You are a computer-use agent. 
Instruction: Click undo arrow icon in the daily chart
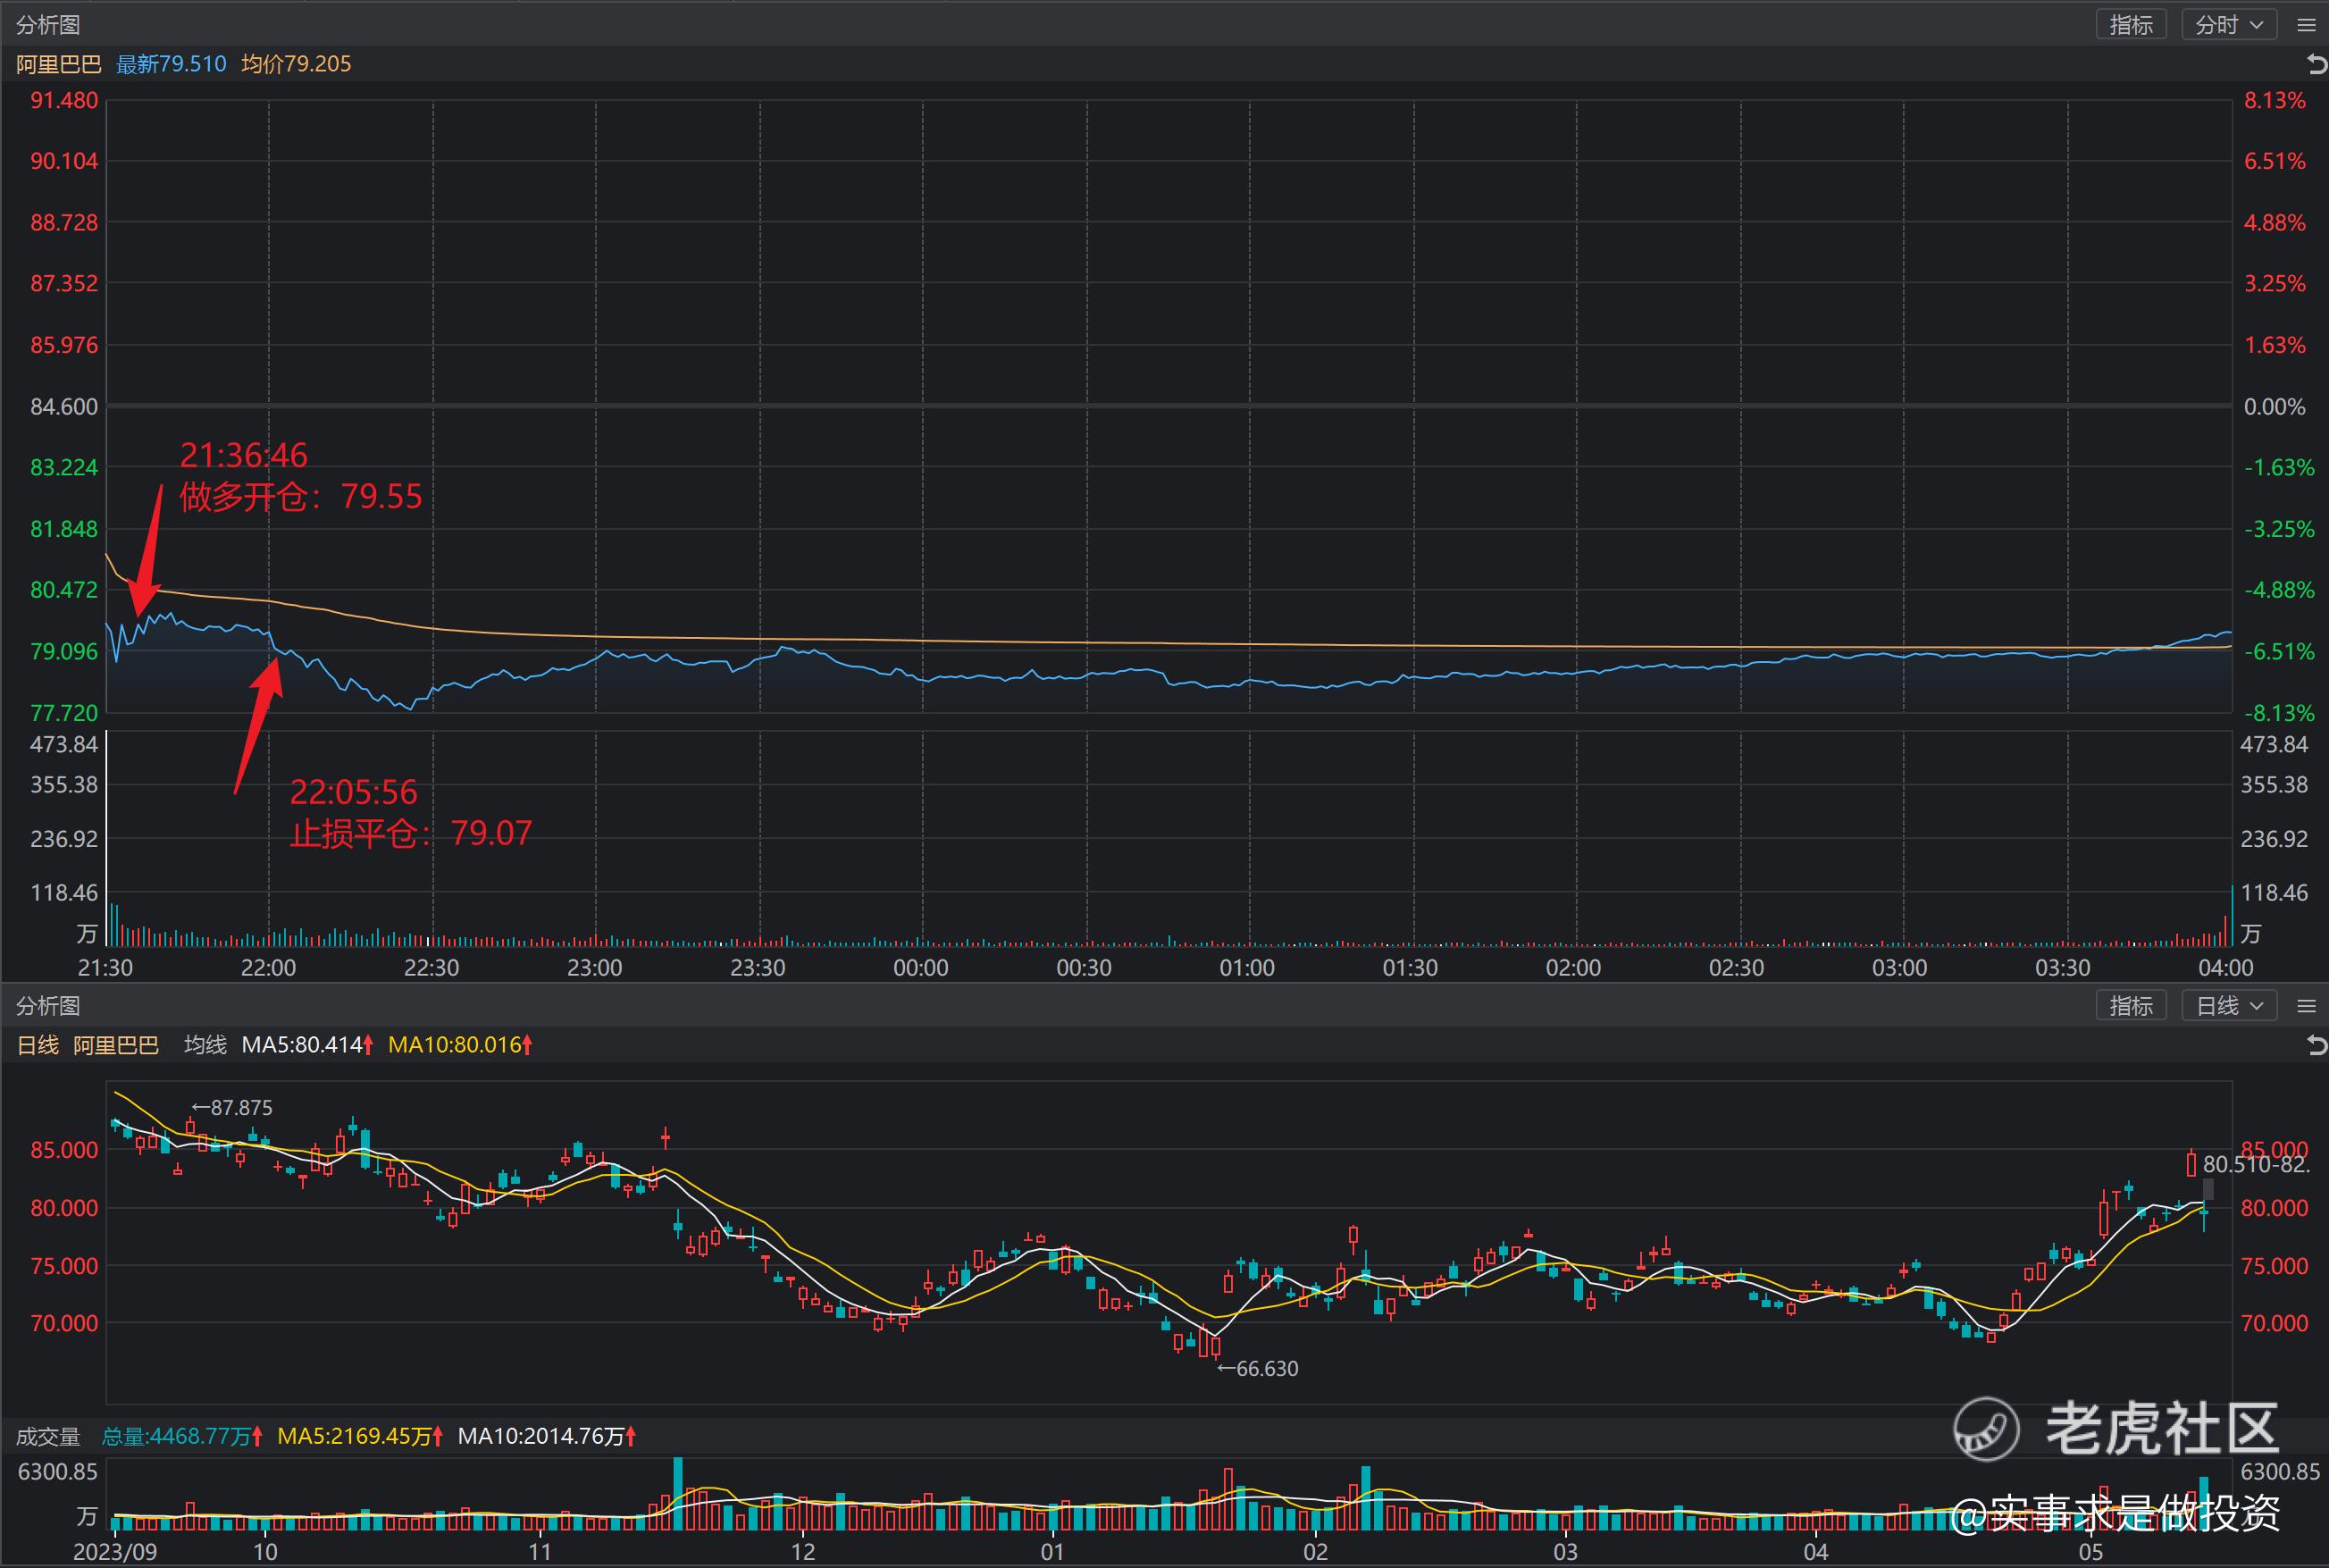2316,1046
